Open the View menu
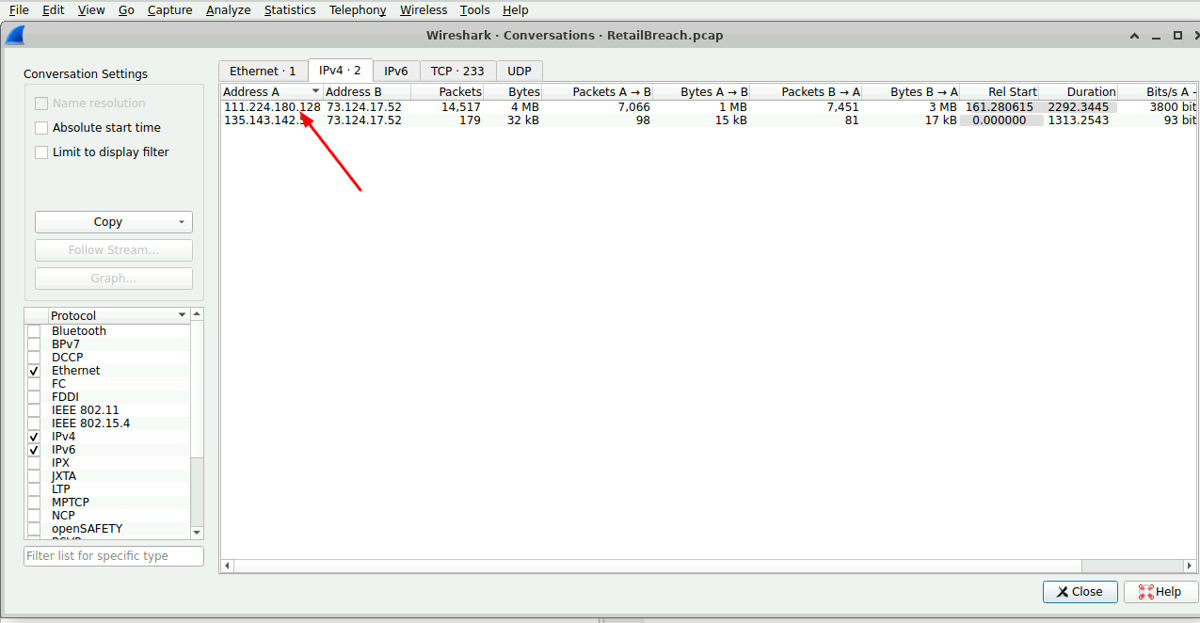The width and height of the screenshot is (1200, 623). (x=91, y=10)
